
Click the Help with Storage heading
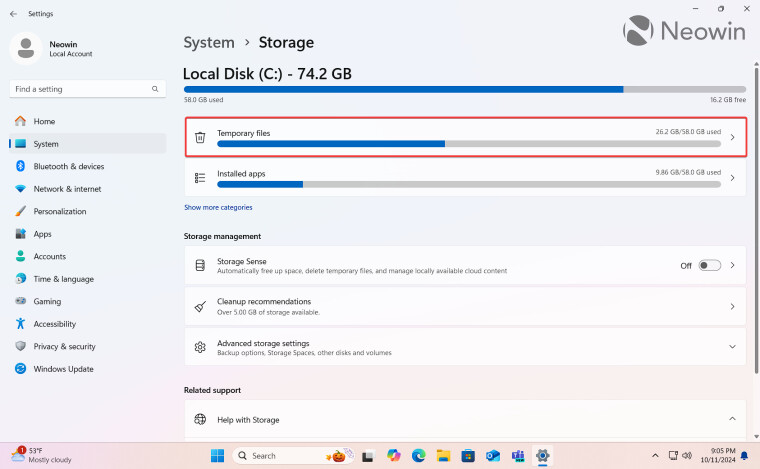(248, 420)
